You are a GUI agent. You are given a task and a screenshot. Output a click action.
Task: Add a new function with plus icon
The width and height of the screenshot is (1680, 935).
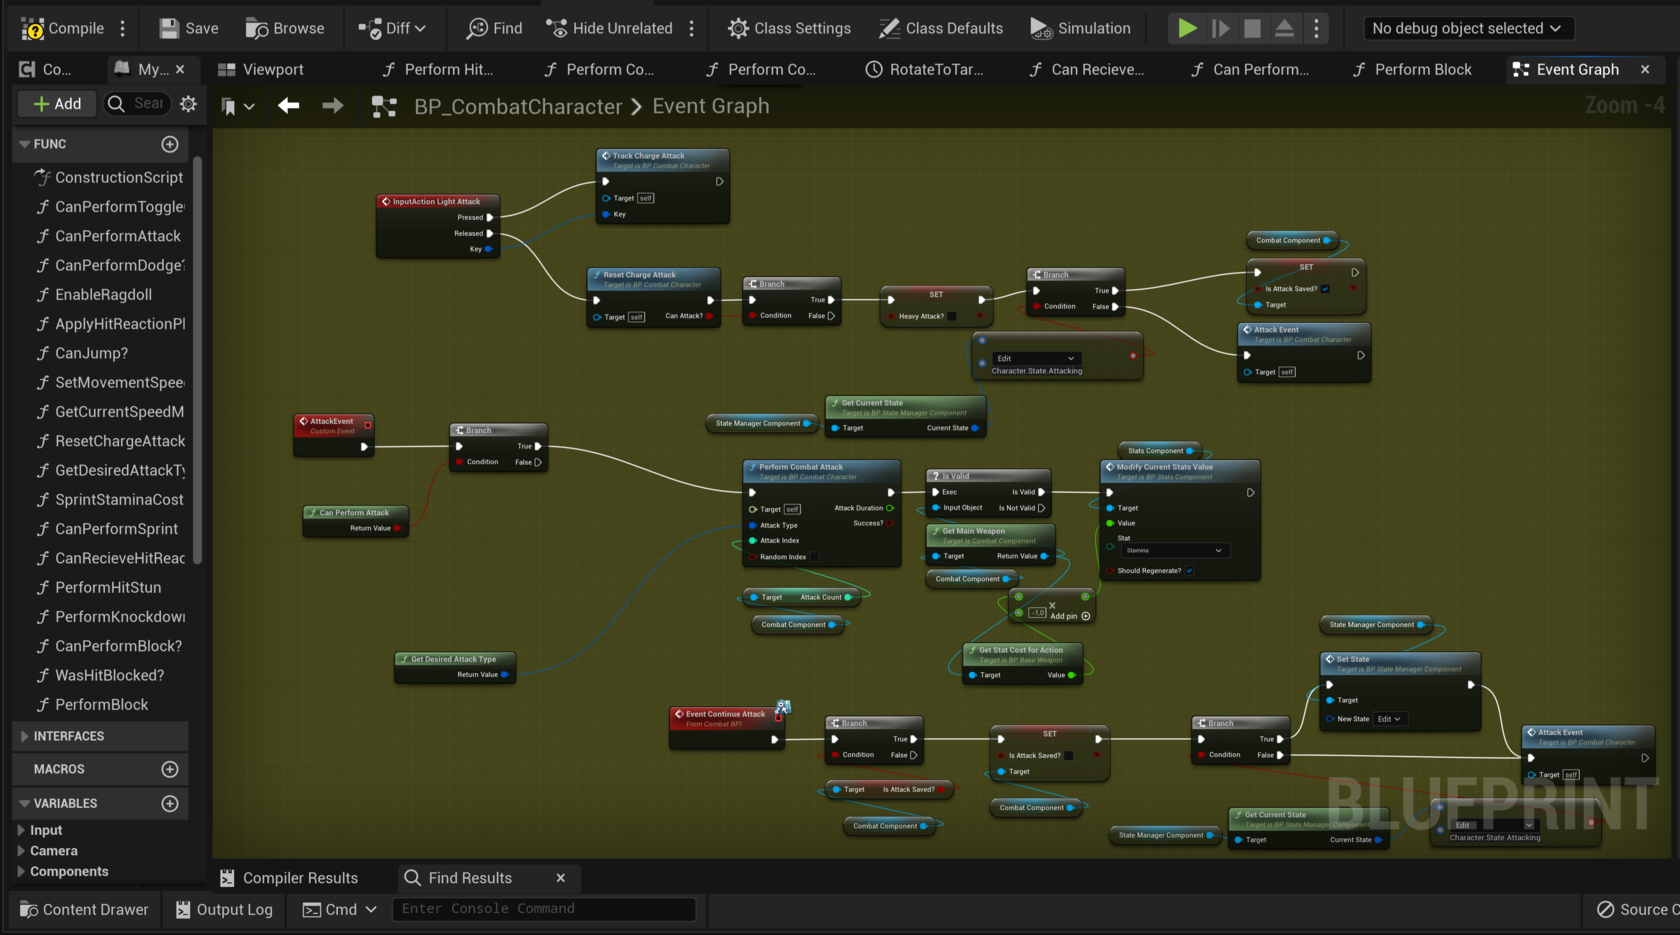(170, 145)
